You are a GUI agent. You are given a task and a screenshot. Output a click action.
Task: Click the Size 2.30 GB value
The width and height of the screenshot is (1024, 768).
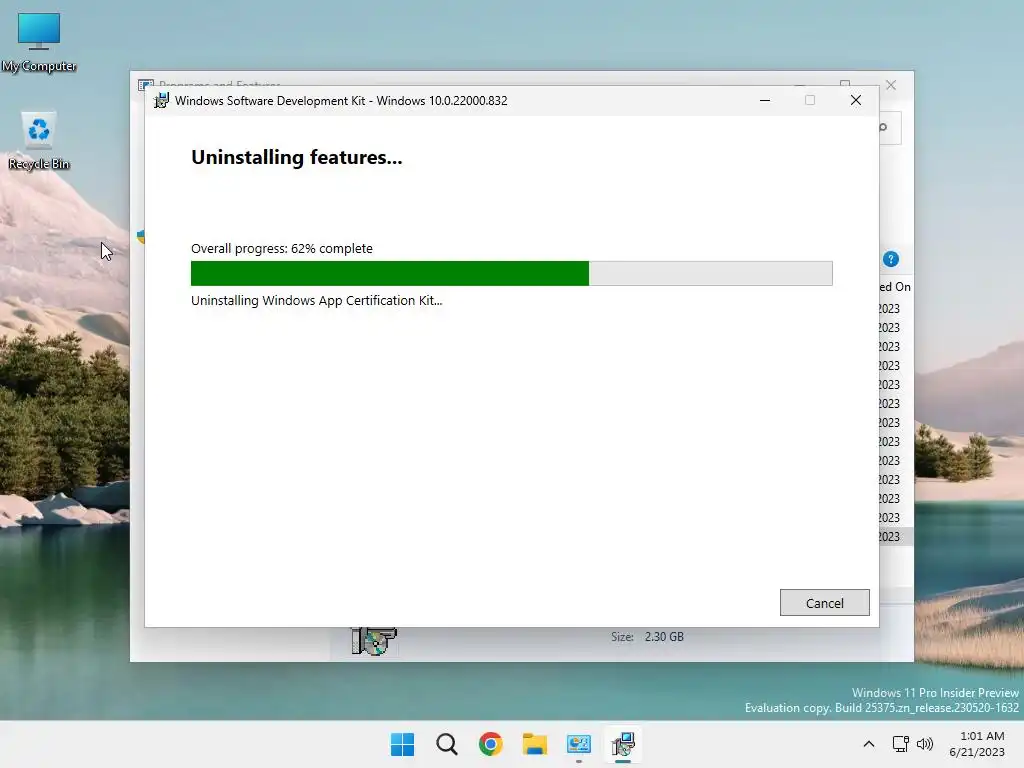[664, 637]
